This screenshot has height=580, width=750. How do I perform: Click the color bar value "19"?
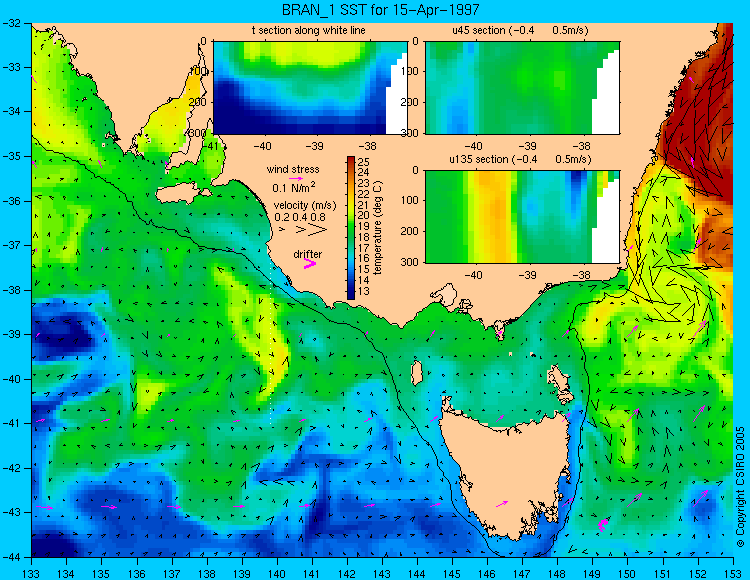(364, 227)
